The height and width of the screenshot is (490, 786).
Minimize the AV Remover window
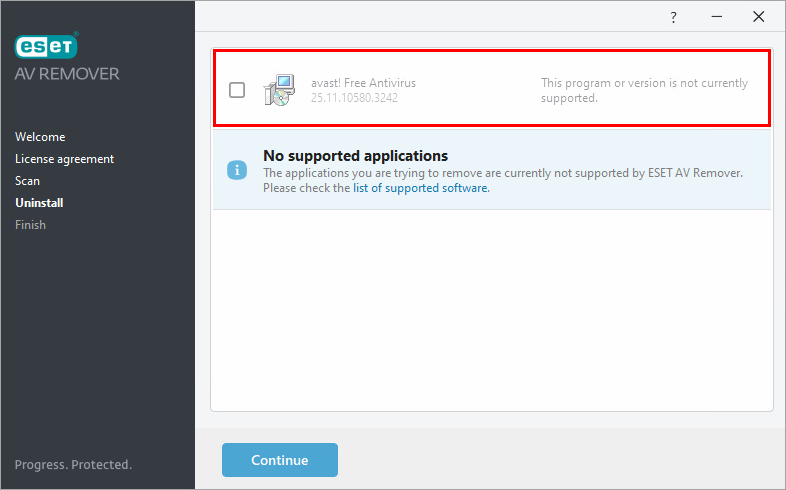716,17
